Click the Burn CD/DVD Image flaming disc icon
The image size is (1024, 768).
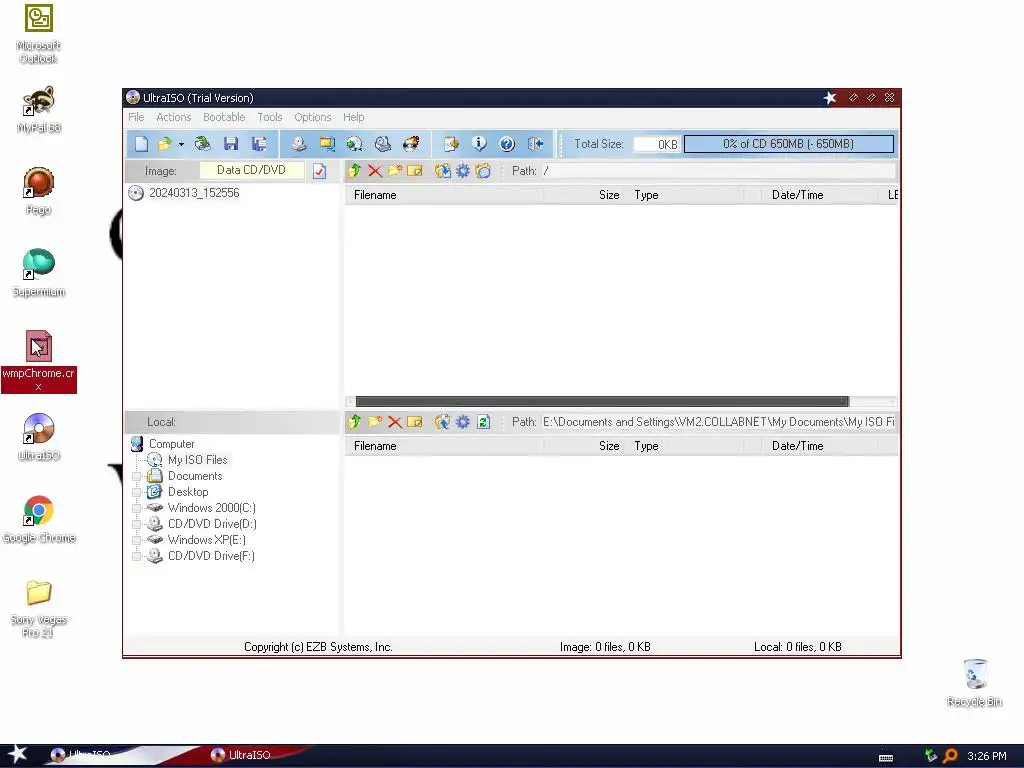[x=411, y=144]
